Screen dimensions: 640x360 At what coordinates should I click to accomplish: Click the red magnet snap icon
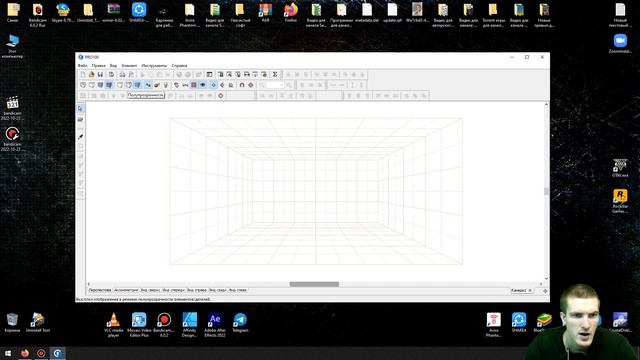tap(242, 85)
